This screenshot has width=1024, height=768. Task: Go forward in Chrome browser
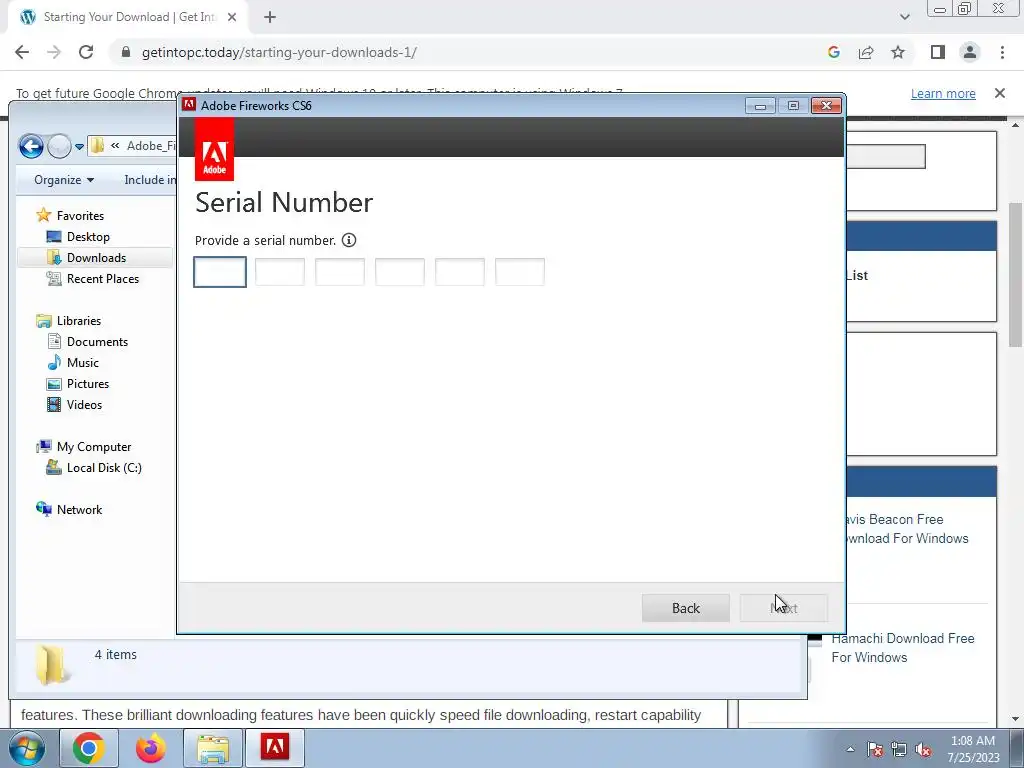54,52
